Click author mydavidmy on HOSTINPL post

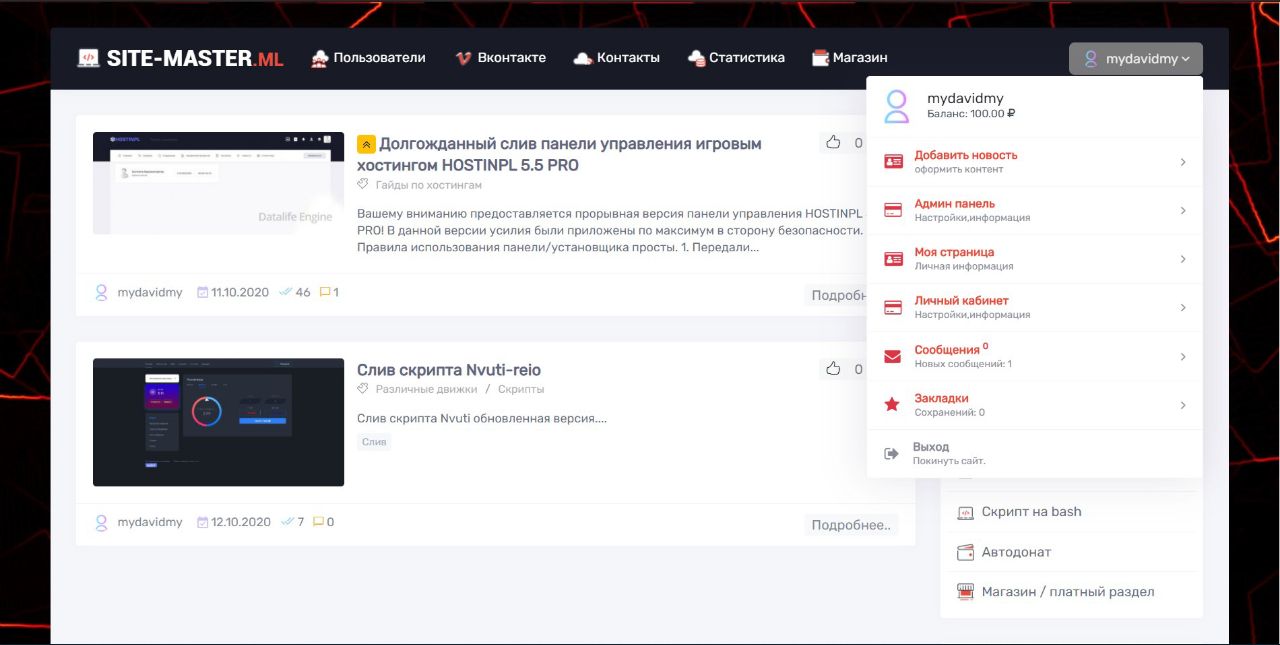coord(150,292)
